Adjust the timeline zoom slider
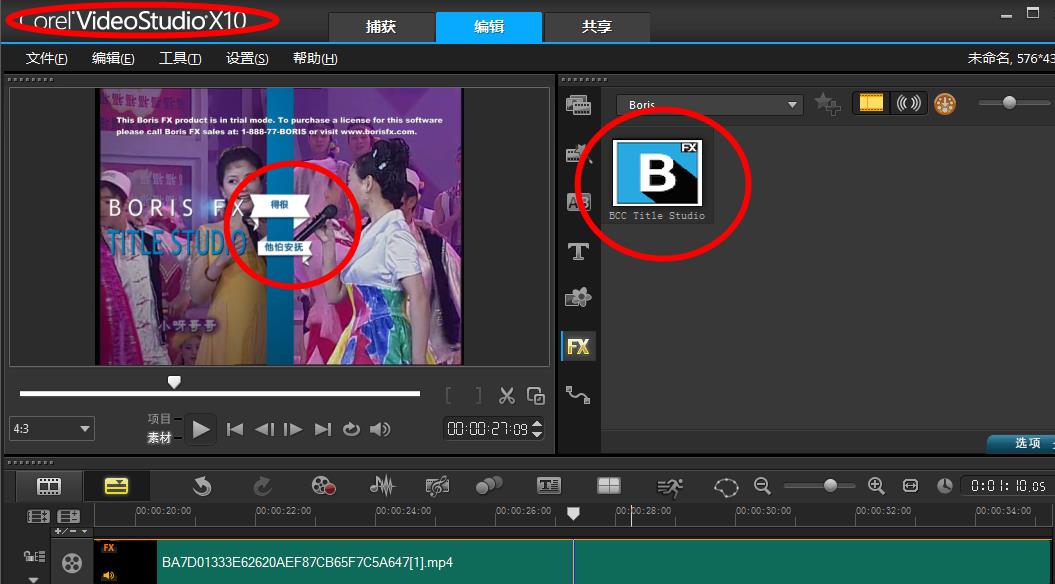Screen dimensions: 1055x584 830,485
